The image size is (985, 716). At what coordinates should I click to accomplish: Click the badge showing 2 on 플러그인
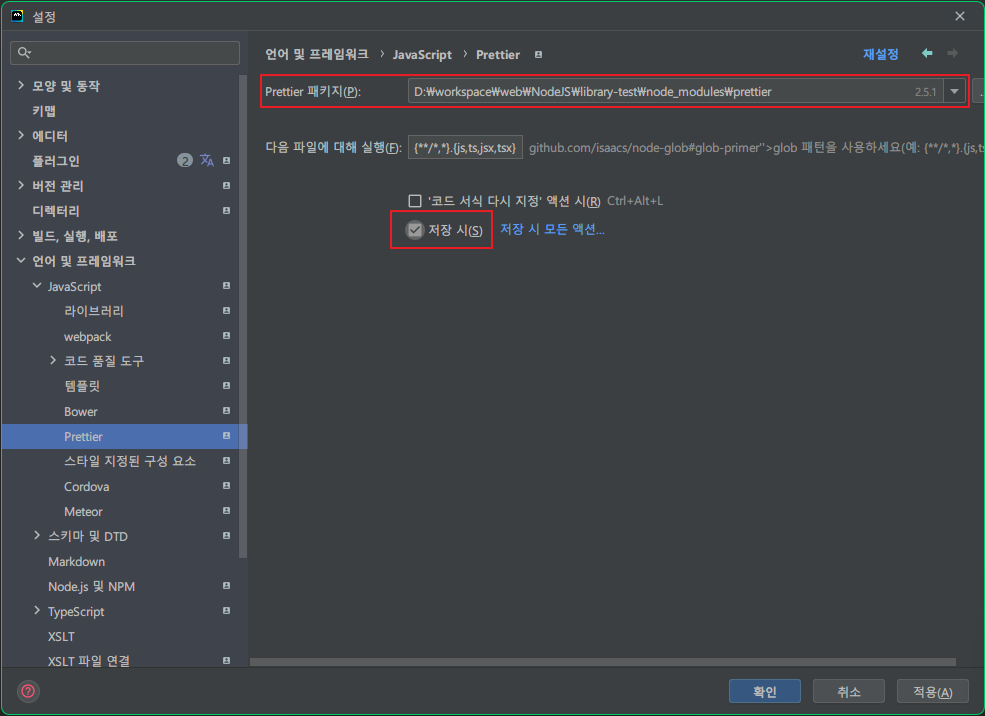tap(184, 161)
